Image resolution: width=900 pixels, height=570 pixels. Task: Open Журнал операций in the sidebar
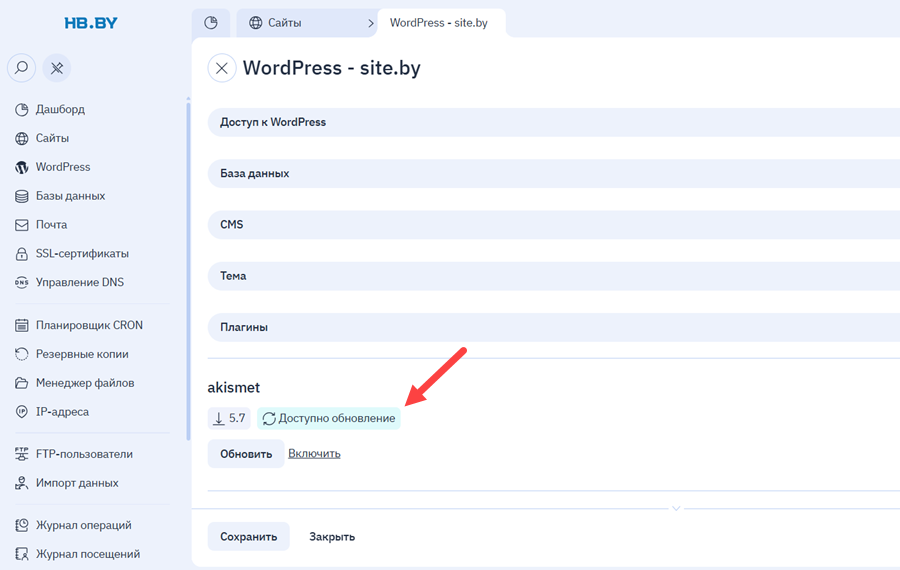[x=84, y=525]
